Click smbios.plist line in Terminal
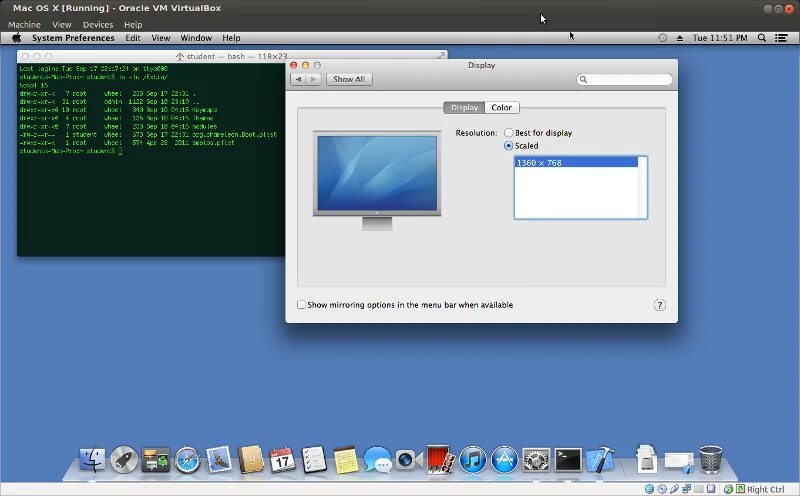The image size is (800, 496). (127, 143)
